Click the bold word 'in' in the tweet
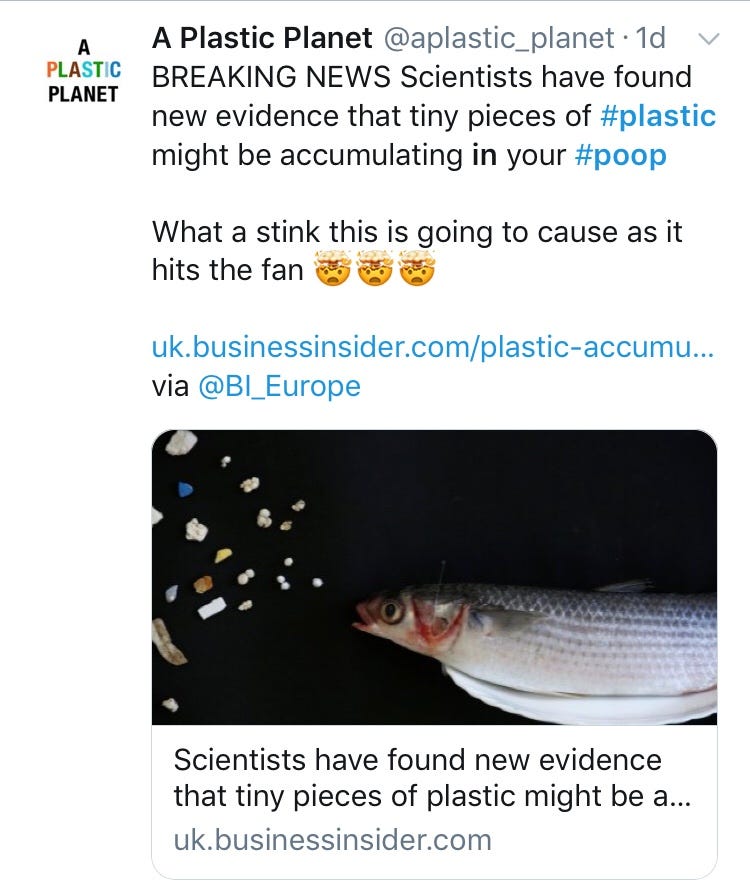 (x=484, y=156)
